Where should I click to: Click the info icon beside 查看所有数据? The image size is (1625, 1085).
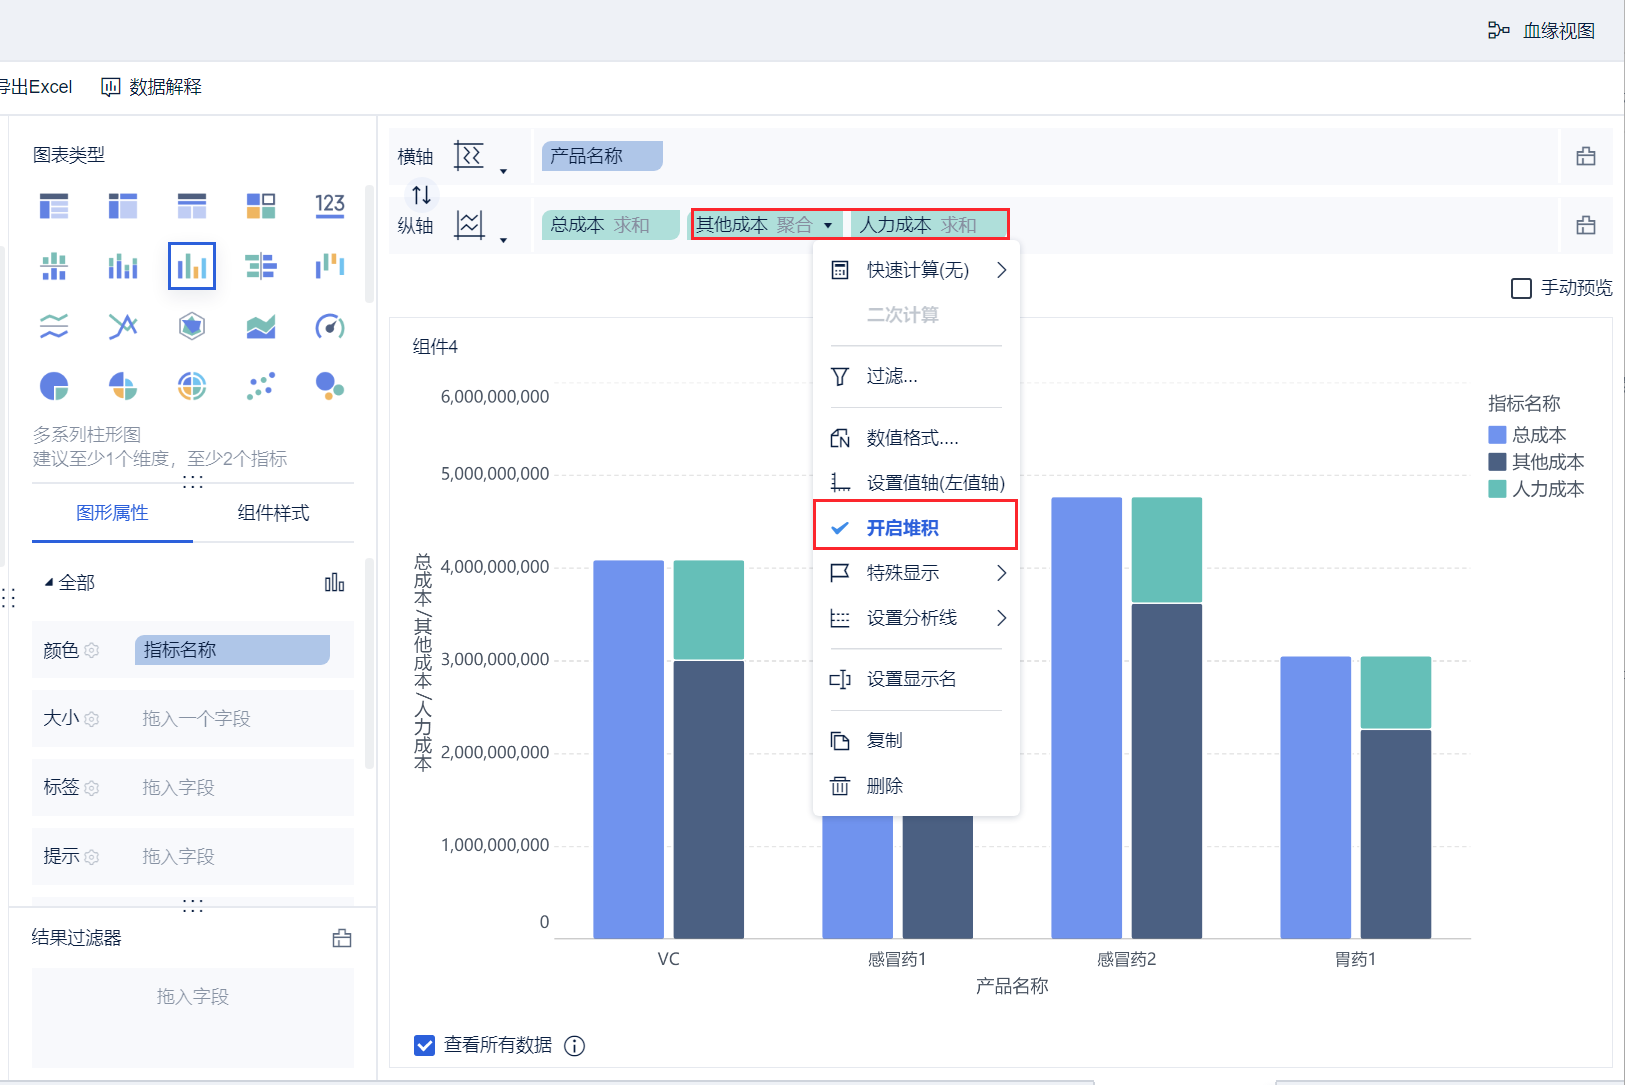575,1046
